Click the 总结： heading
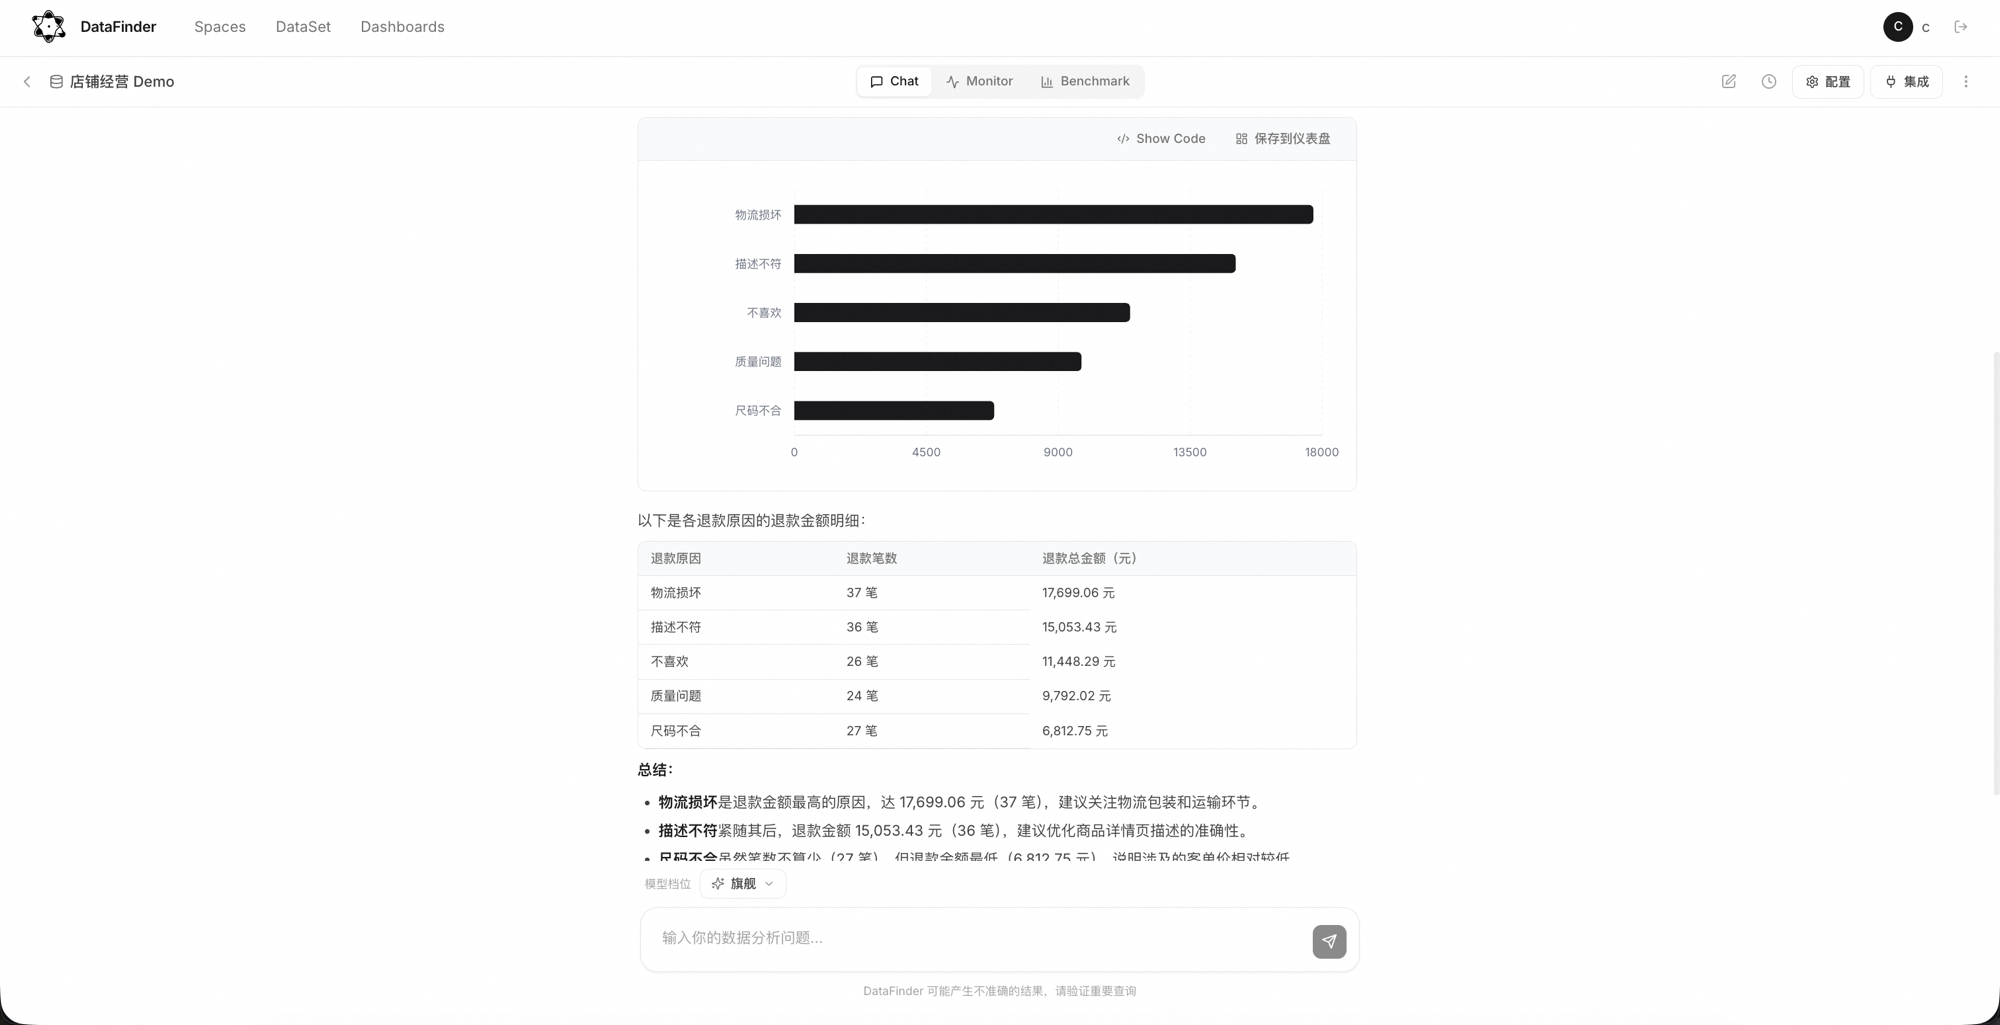The image size is (2000, 1025). tap(656, 770)
